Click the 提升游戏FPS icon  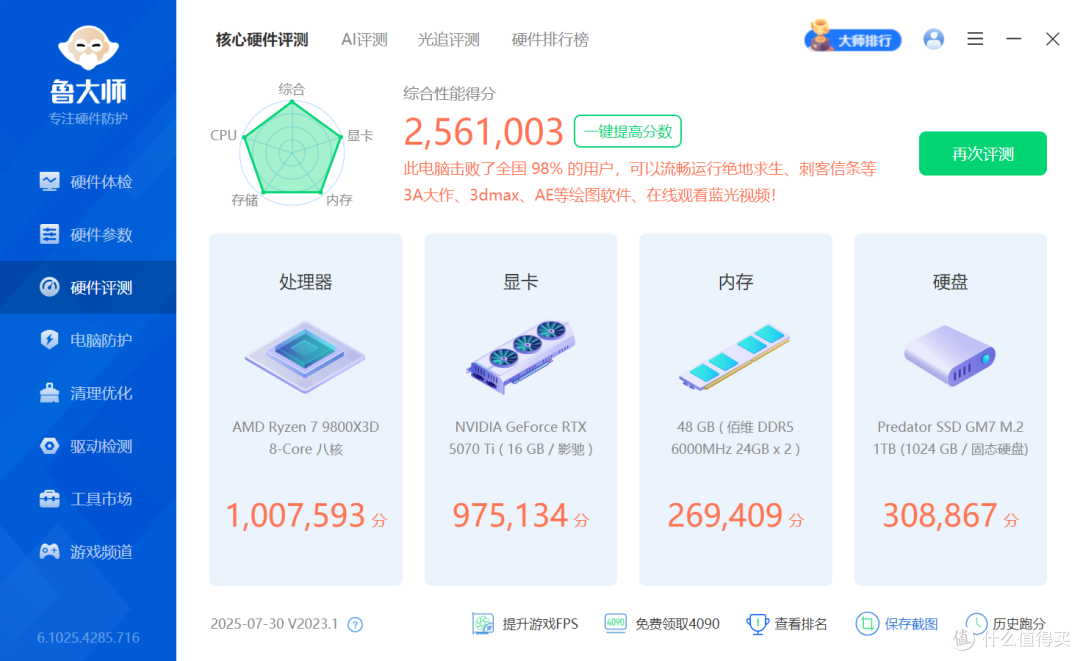(483, 624)
